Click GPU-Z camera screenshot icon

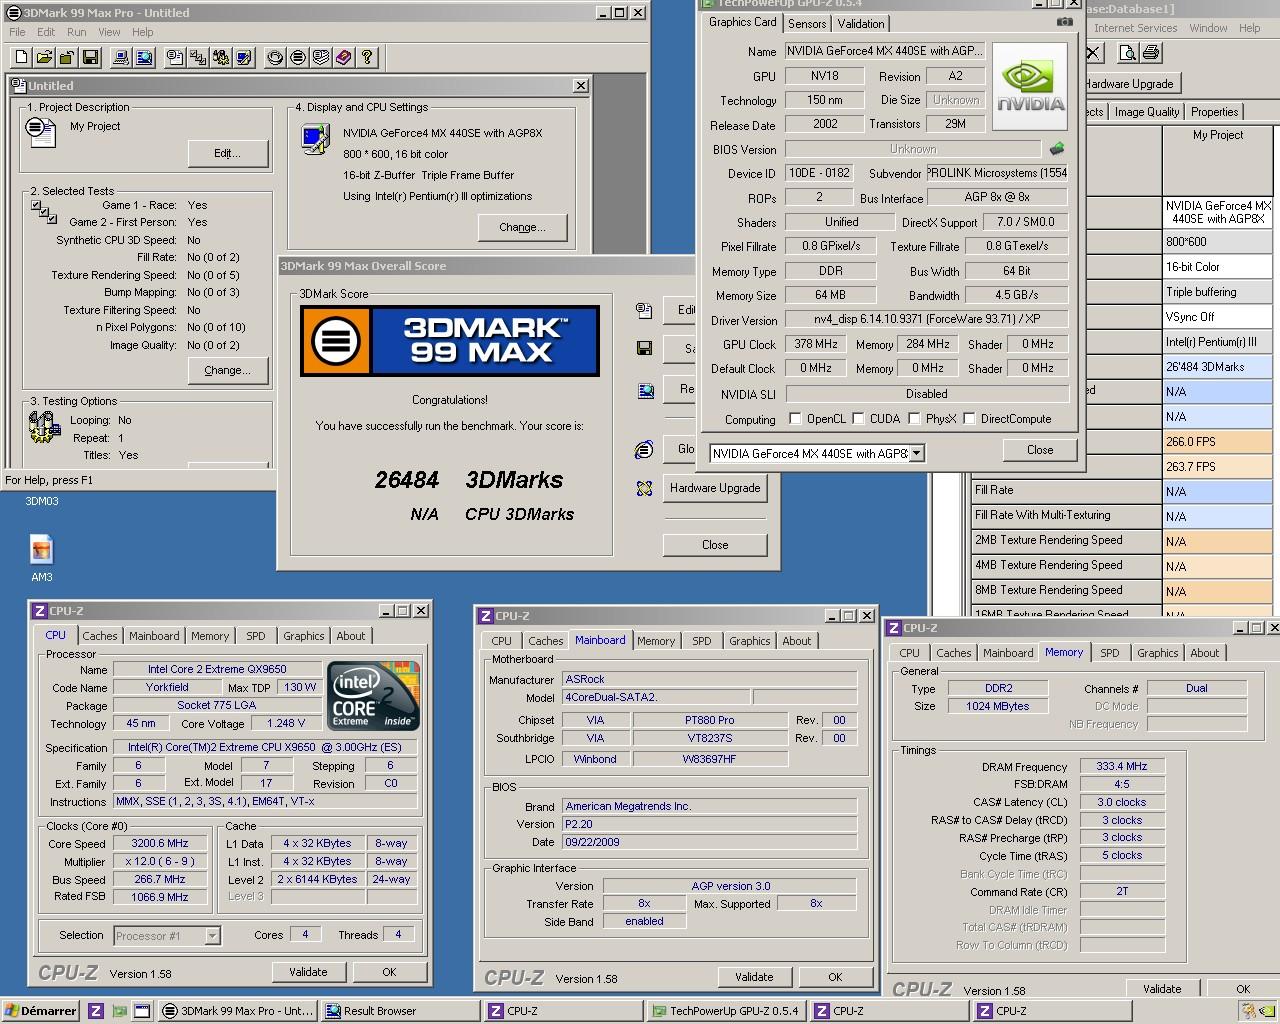click(x=1065, y=22)
